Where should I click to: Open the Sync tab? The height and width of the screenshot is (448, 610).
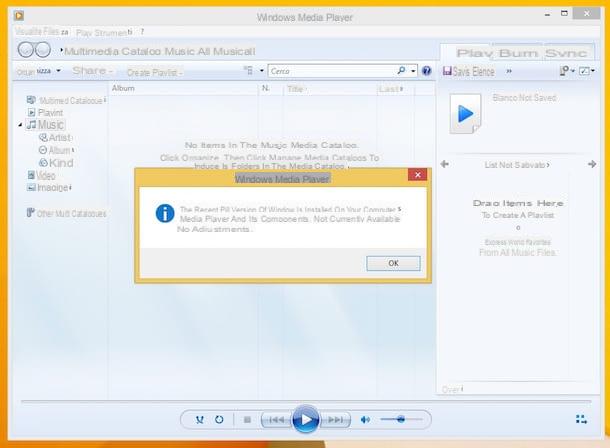pyautogui.click(x=566, y=53)
